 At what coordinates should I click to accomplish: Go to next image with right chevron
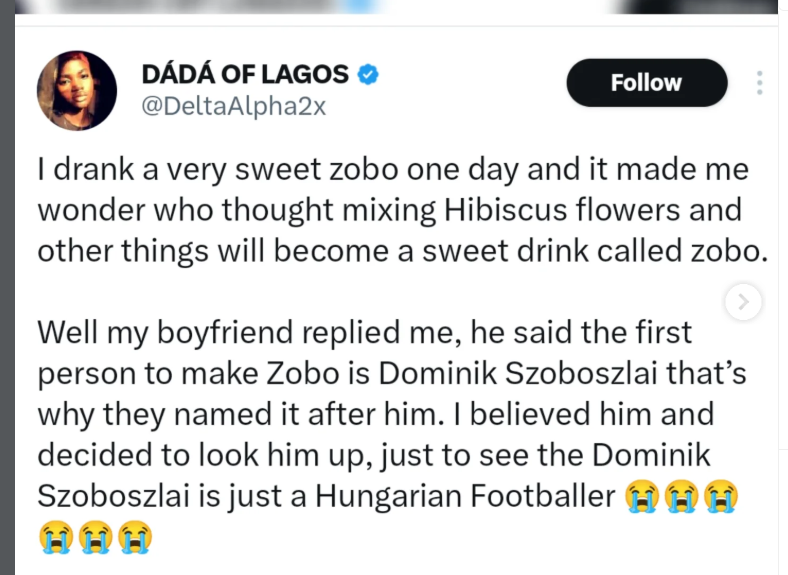tap(743, 301)
